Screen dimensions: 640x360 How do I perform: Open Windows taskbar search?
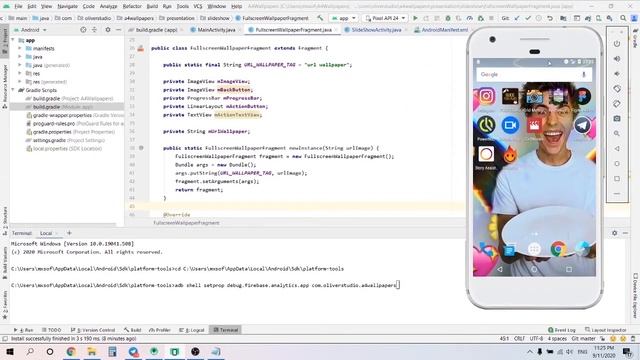tap(30, 351)
